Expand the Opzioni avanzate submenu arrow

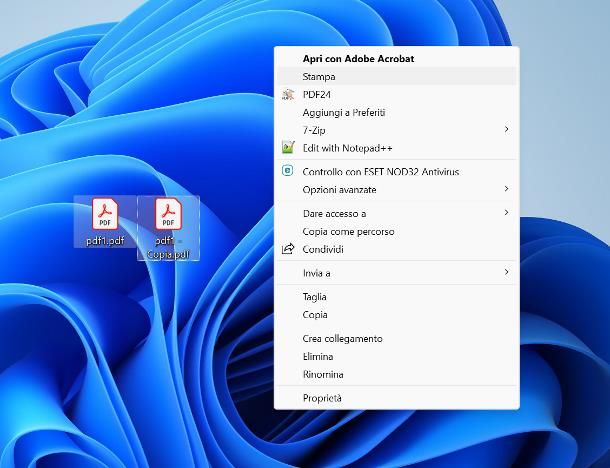506,189
